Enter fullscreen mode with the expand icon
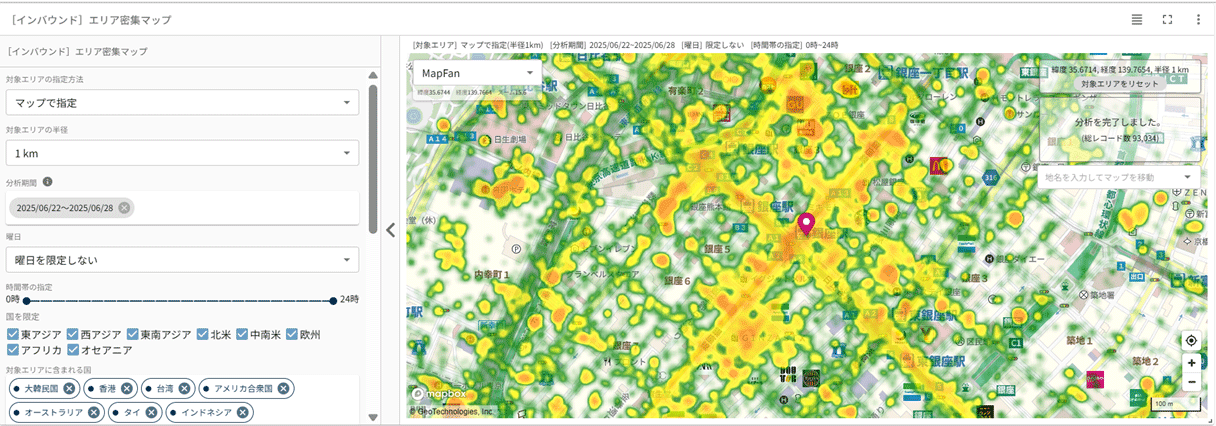1216x426 pixels. coord(1167,19)
